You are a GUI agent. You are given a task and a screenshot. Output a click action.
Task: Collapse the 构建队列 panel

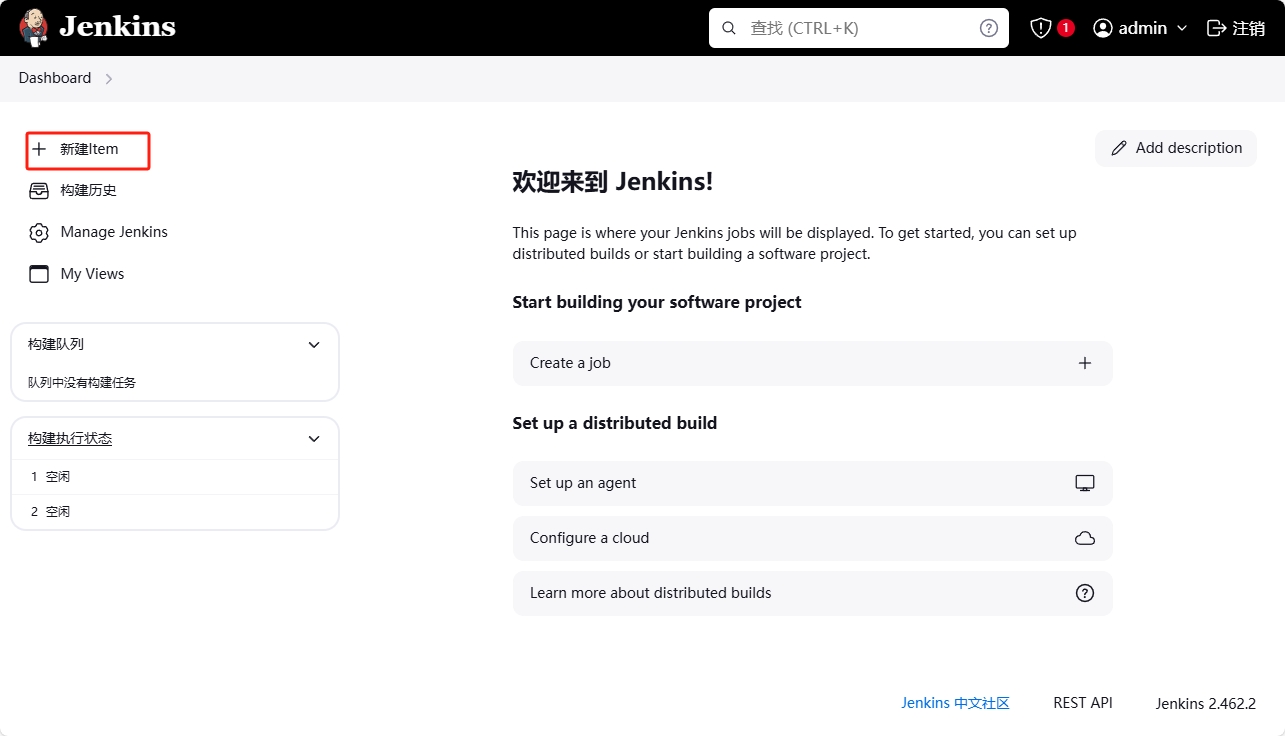(x=314, y=345)
